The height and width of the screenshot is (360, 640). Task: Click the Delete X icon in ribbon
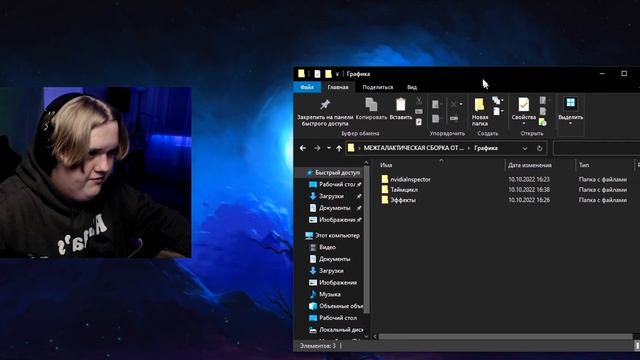pyautogui.click(x=453, y=104)
